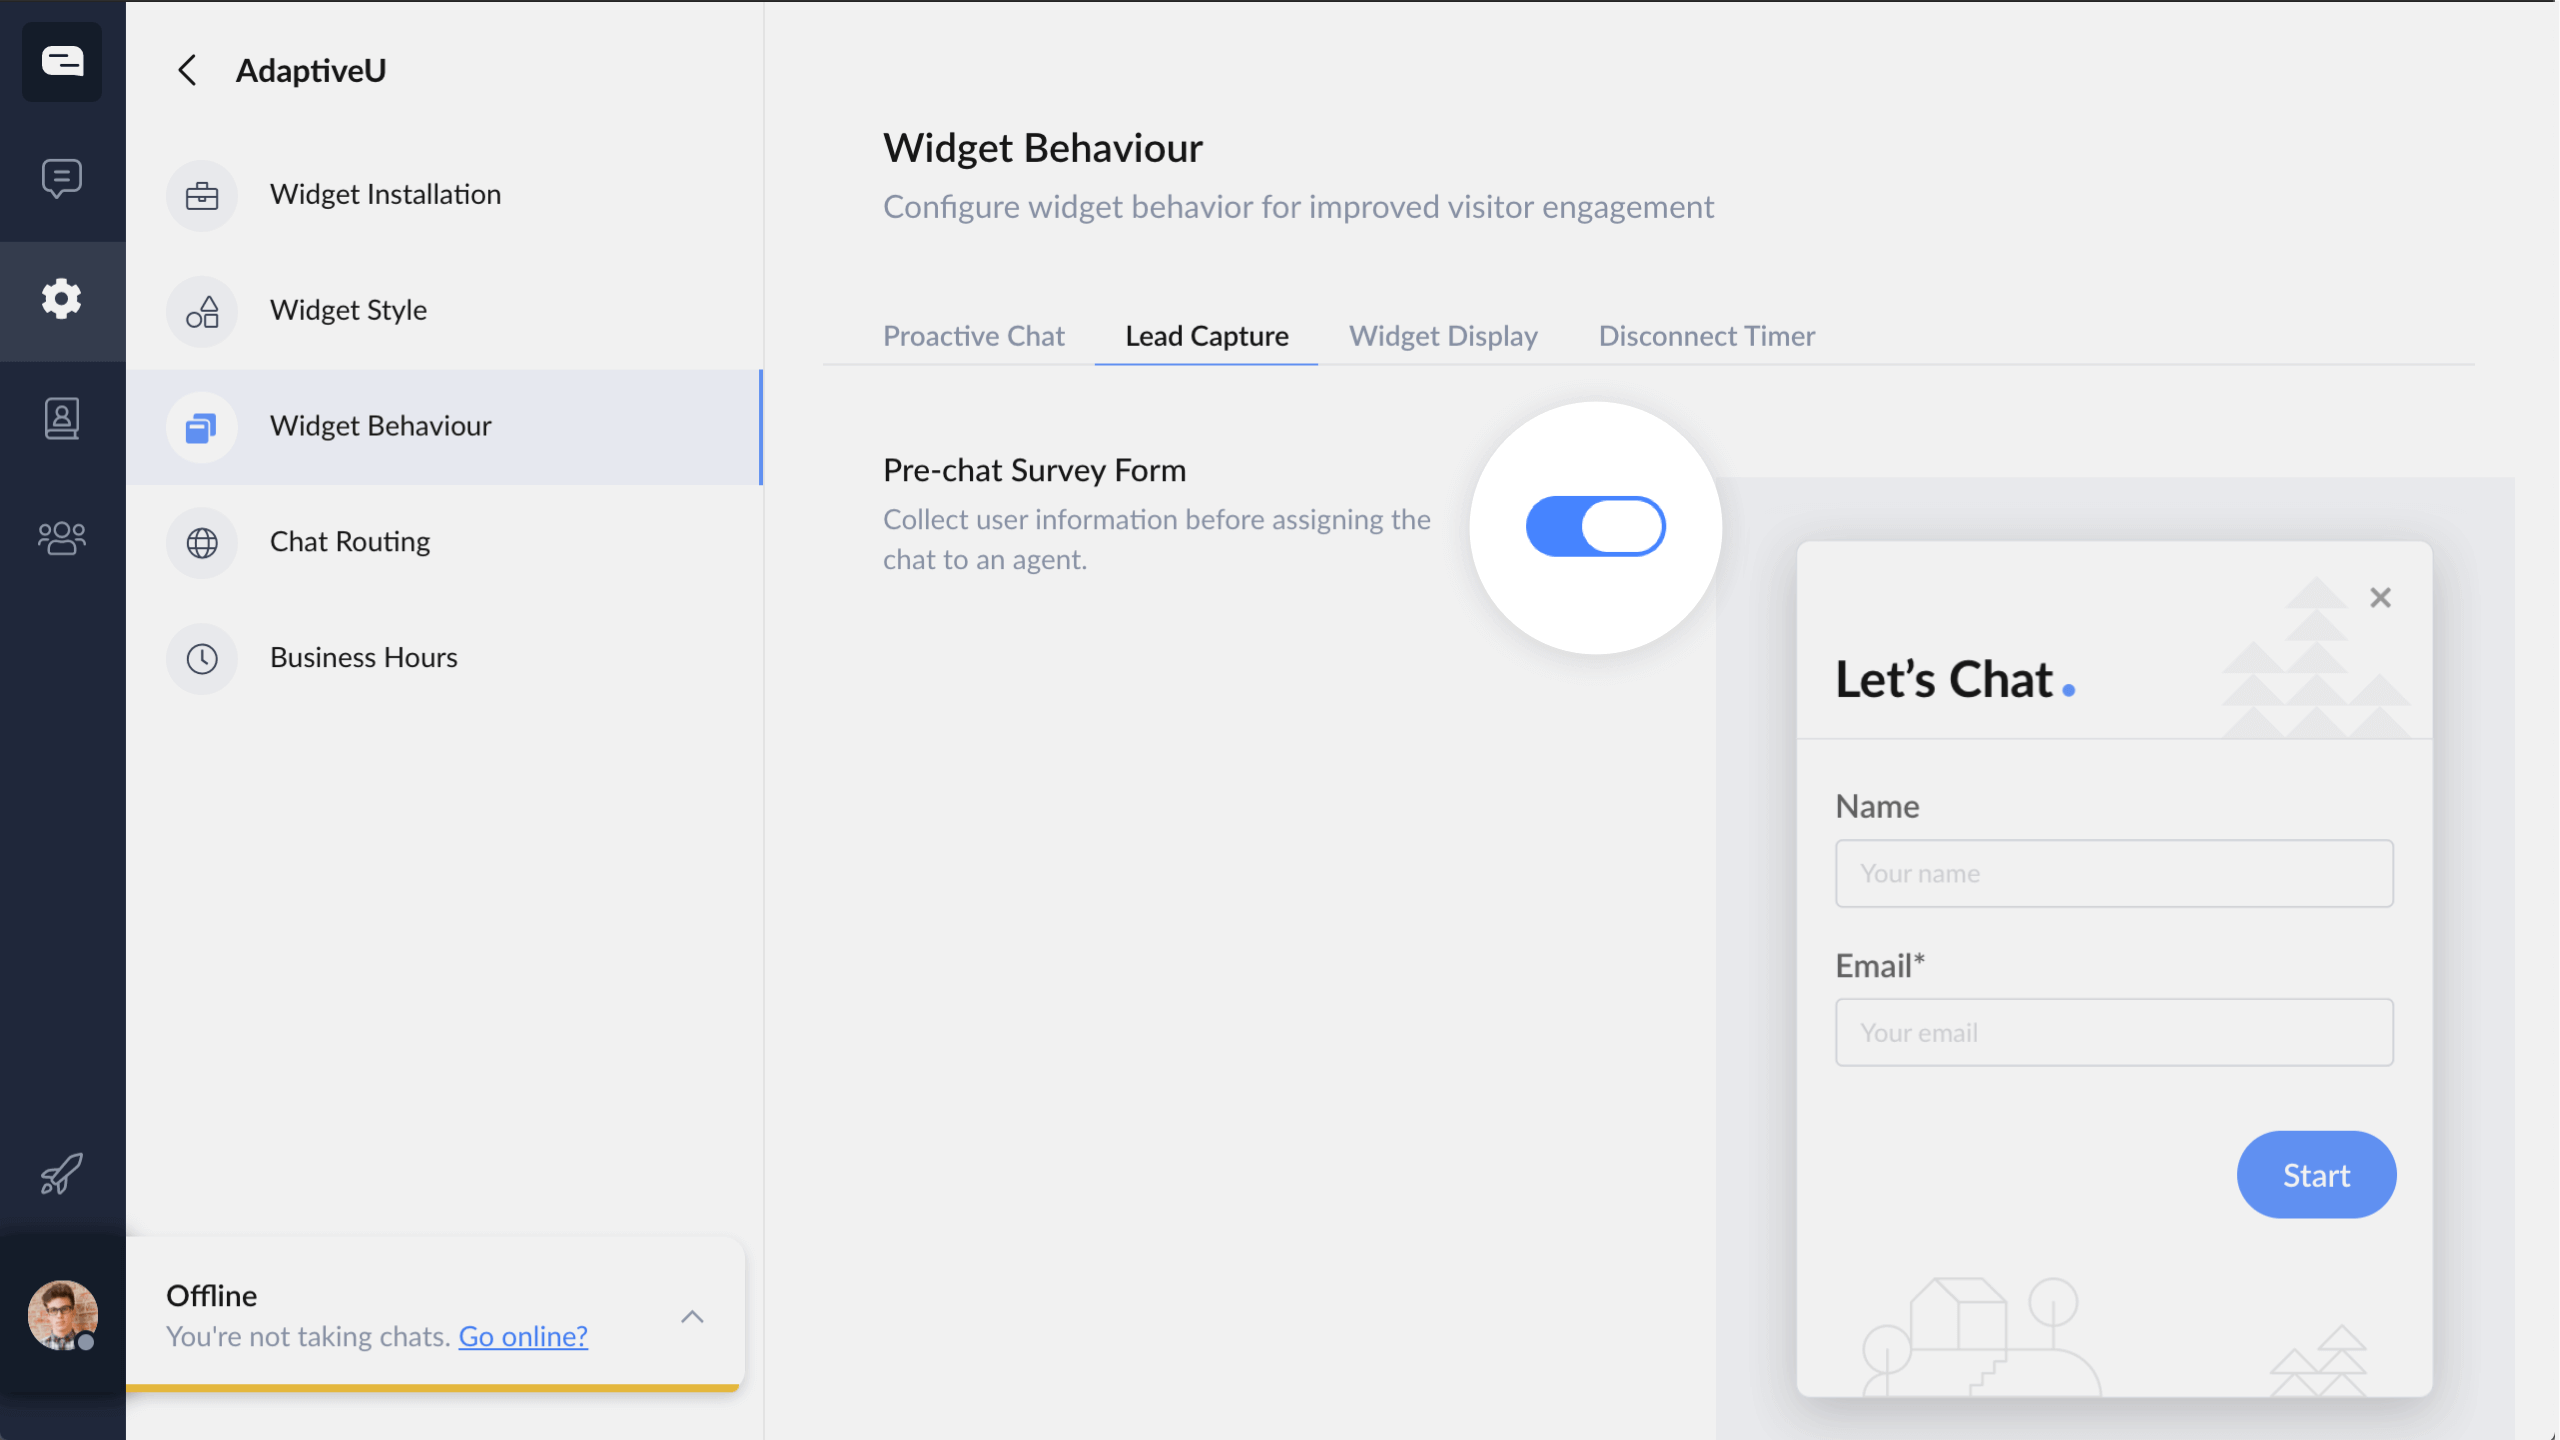Image resolution: width=2560 pixels, height=1440 pixels.
Task: Open the chat conversations panel
Action: [62, 178]
